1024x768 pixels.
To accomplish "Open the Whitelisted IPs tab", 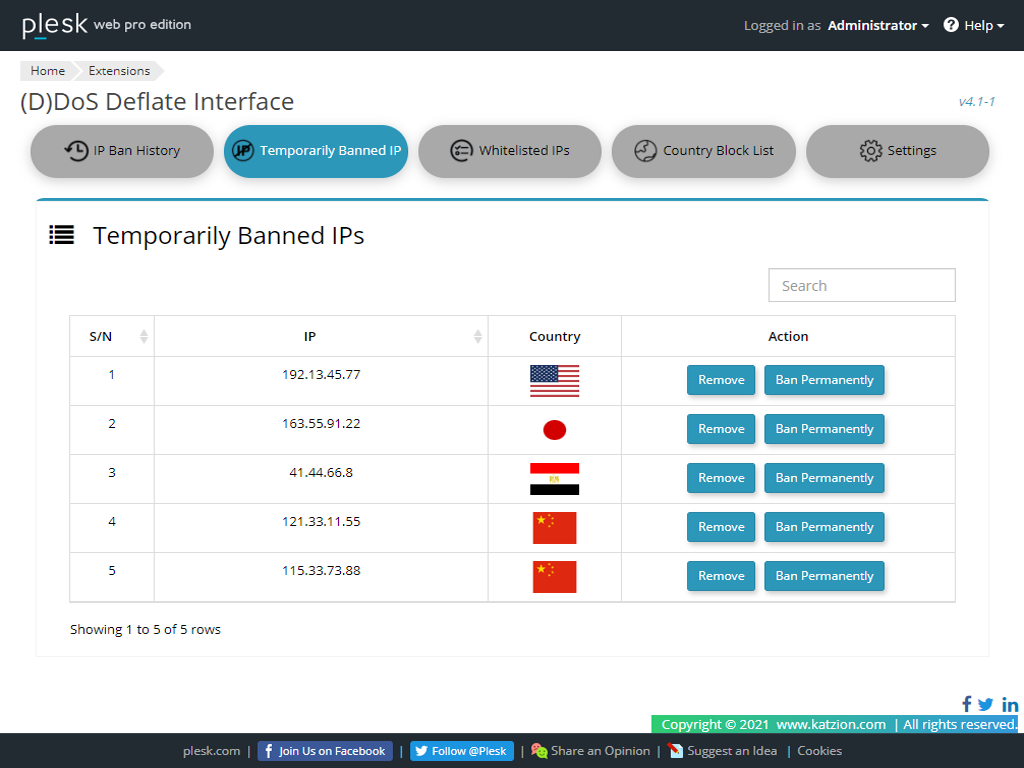I will [x=510, y=151].
